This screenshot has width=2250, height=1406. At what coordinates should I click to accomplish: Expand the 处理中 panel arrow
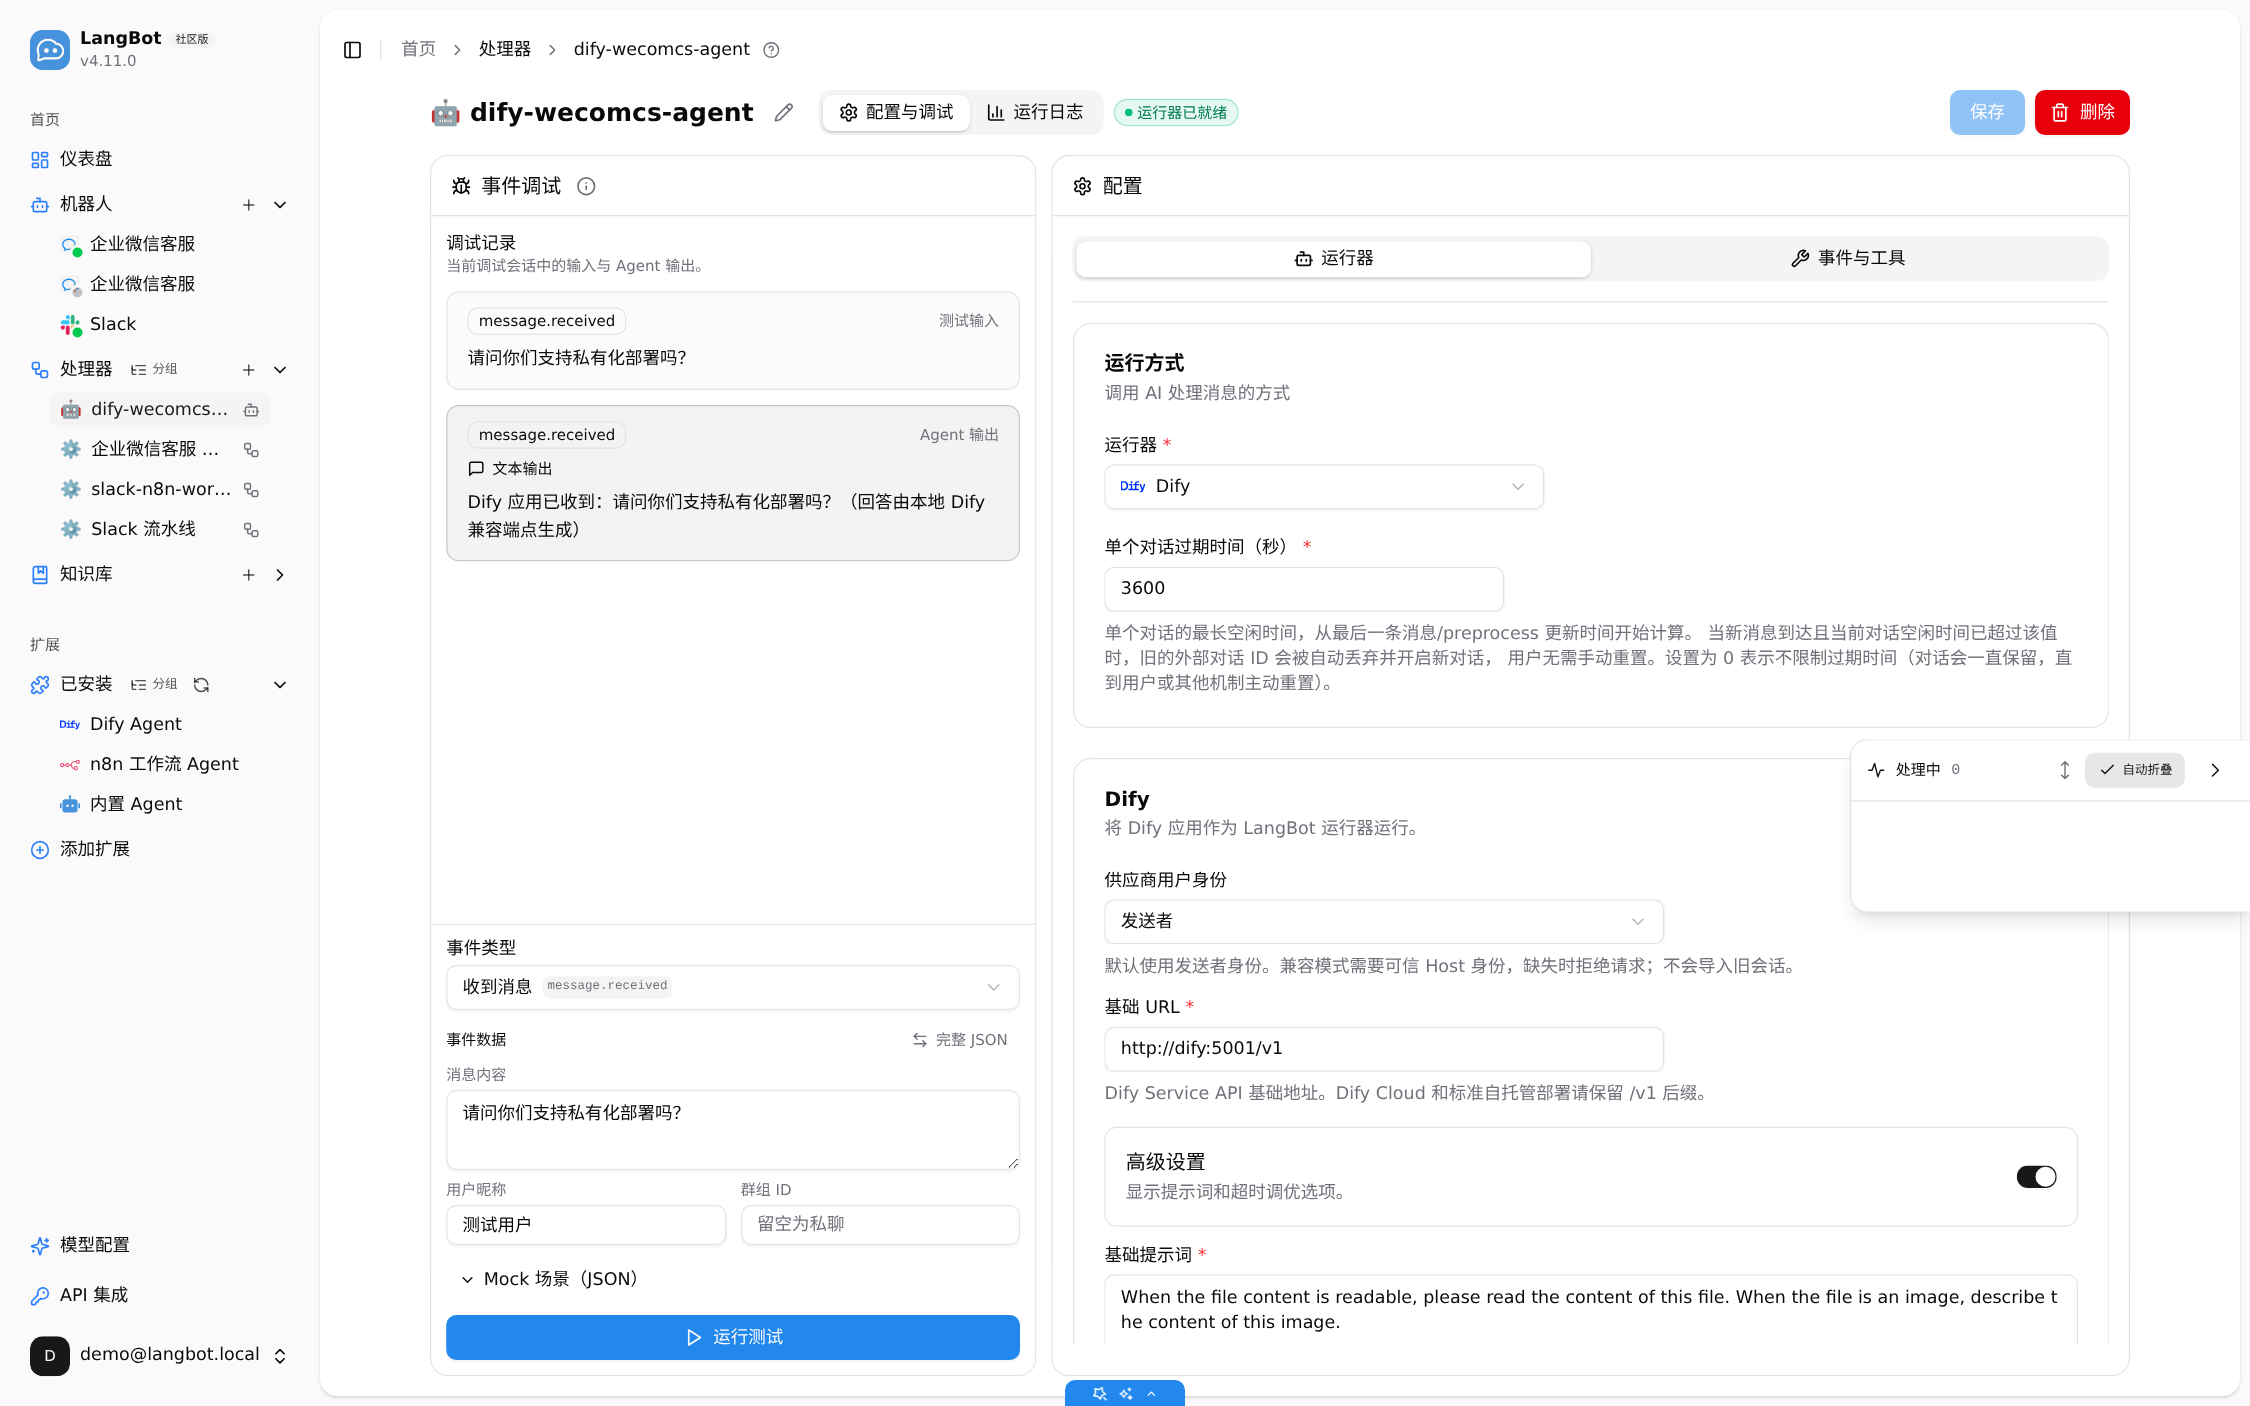tap(2215, 769)
